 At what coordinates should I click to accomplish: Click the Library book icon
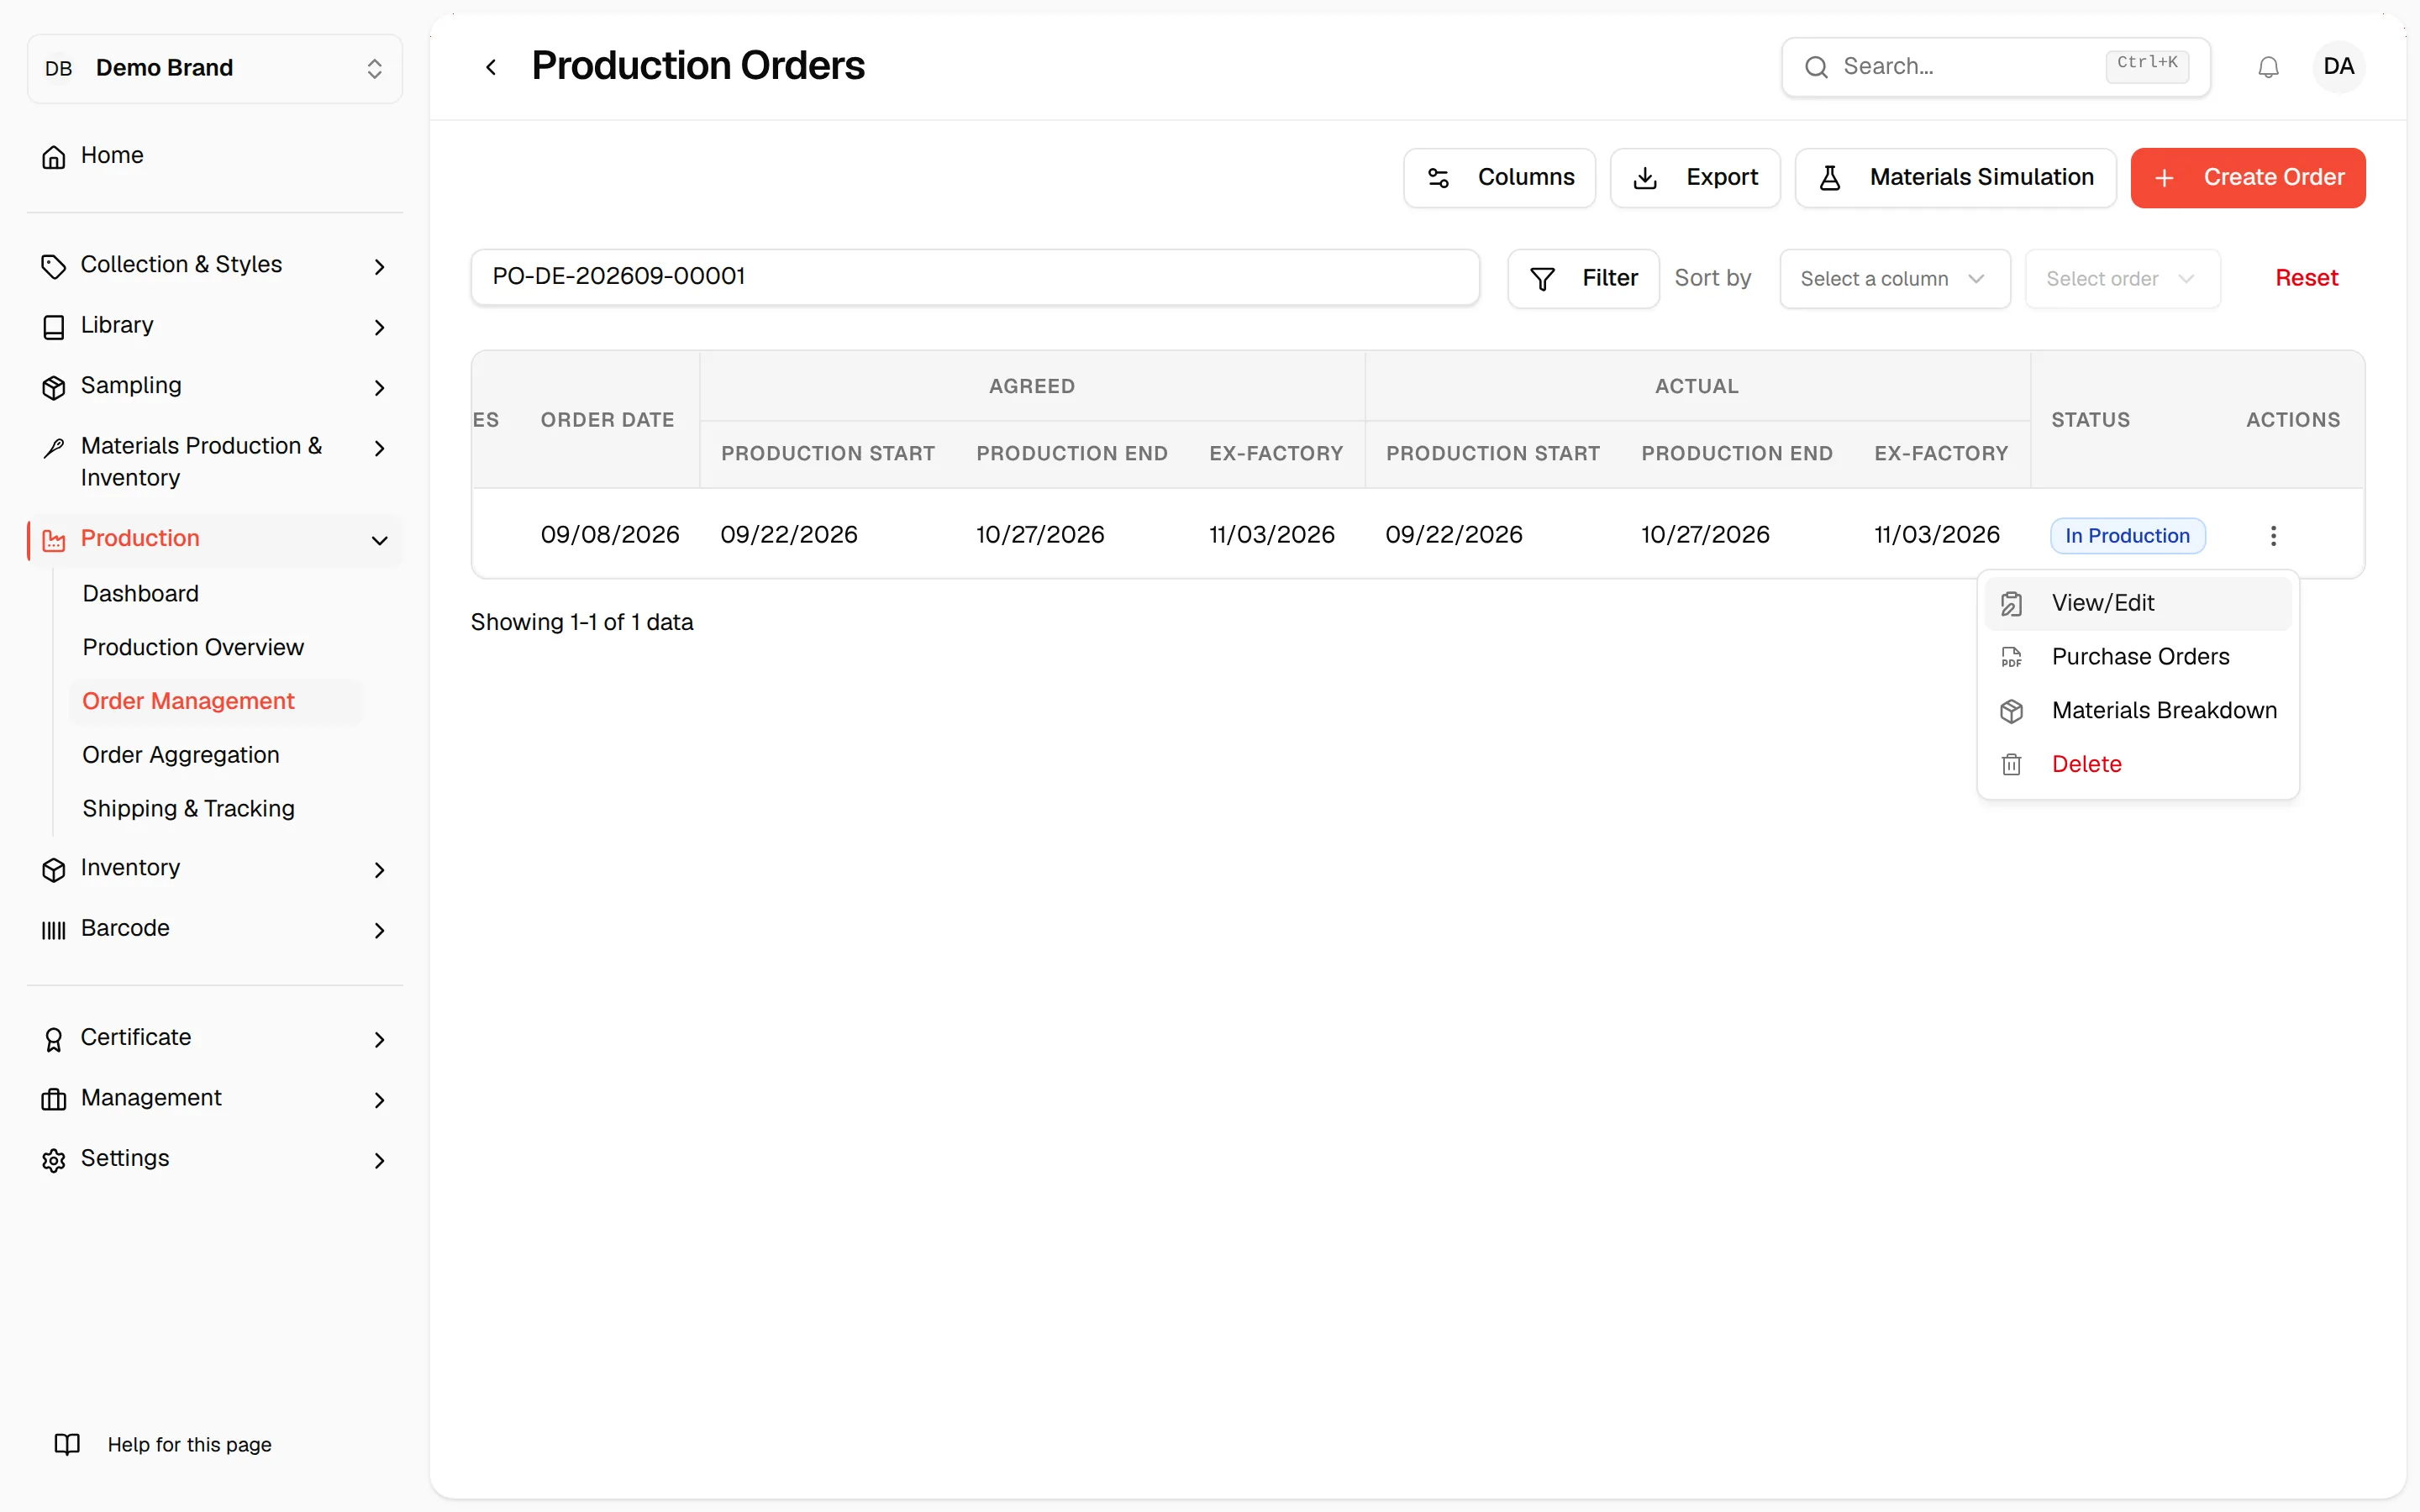(x=54, y=327)
